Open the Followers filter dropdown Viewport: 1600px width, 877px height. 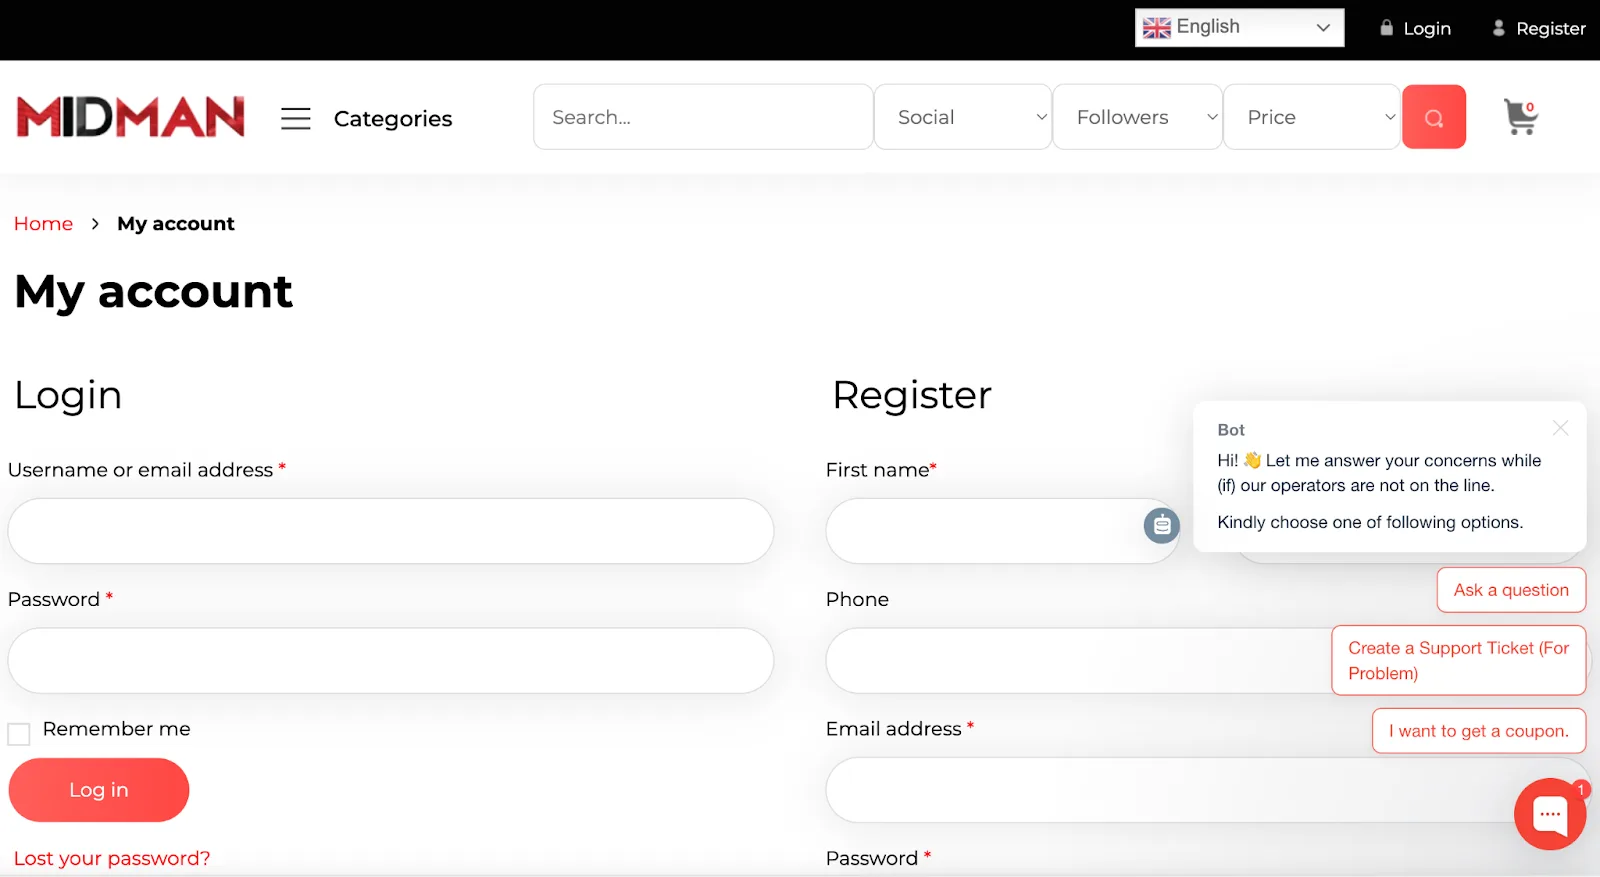click(1137, 117)
